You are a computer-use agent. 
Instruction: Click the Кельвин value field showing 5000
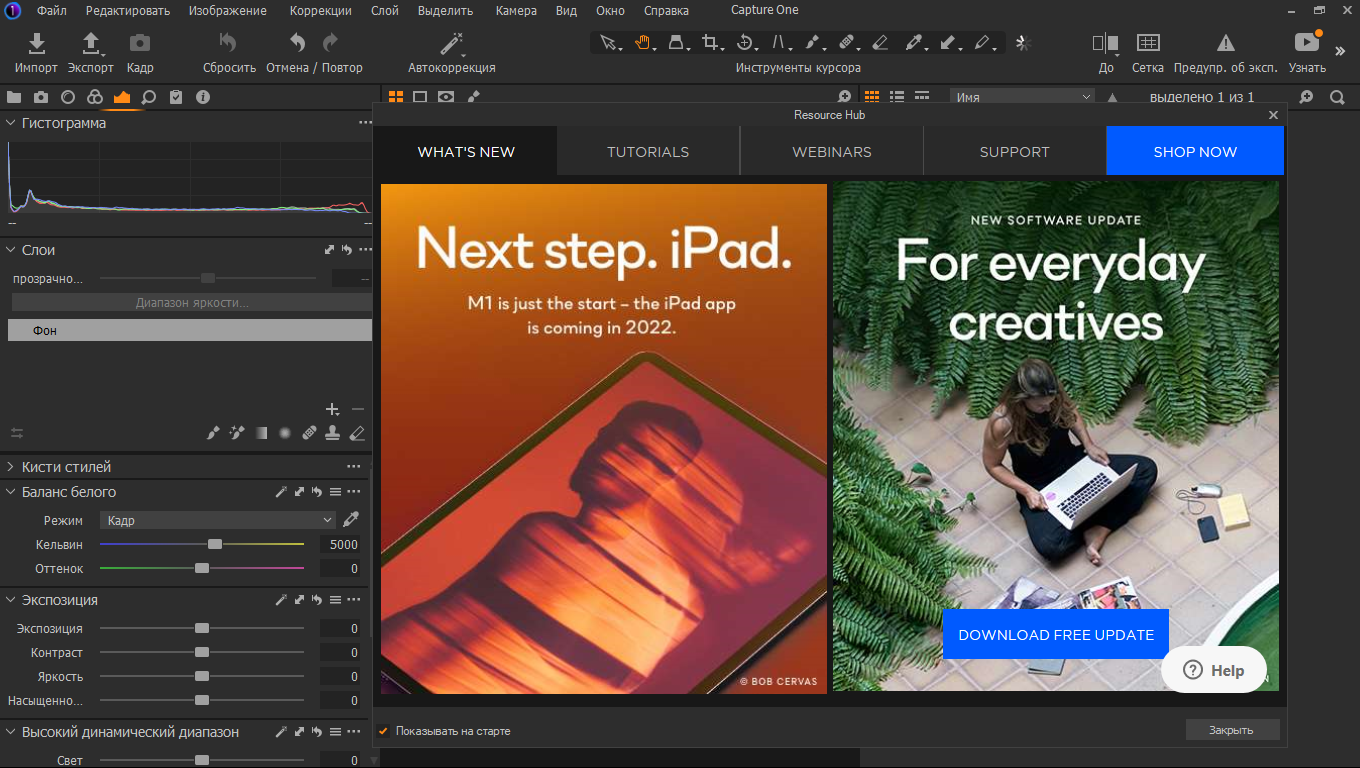[340, 545]
